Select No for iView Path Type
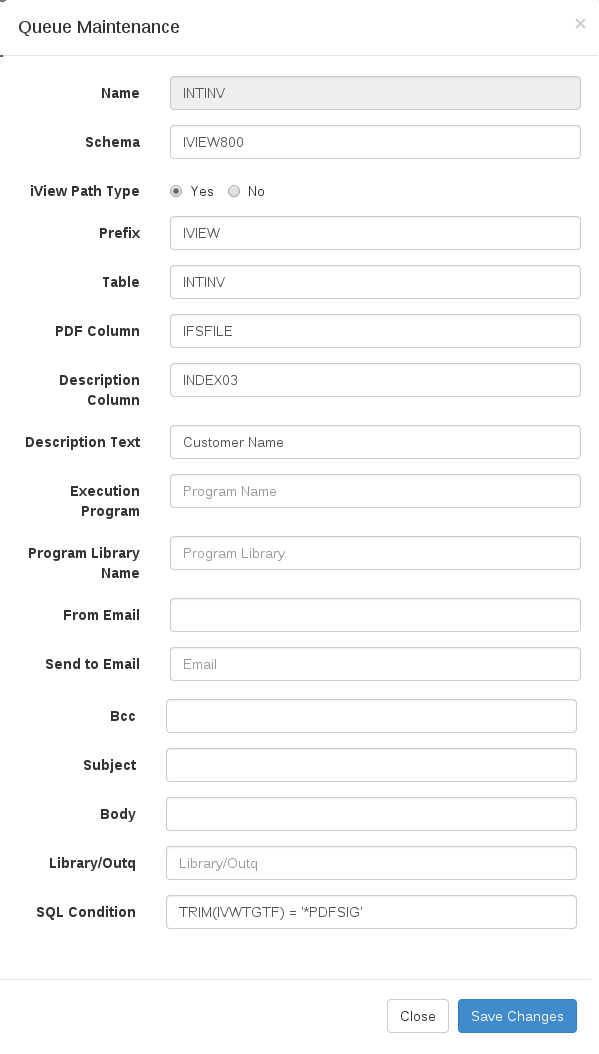The height and width of the screenshot is (1054, 599). [x=234, y=191]
